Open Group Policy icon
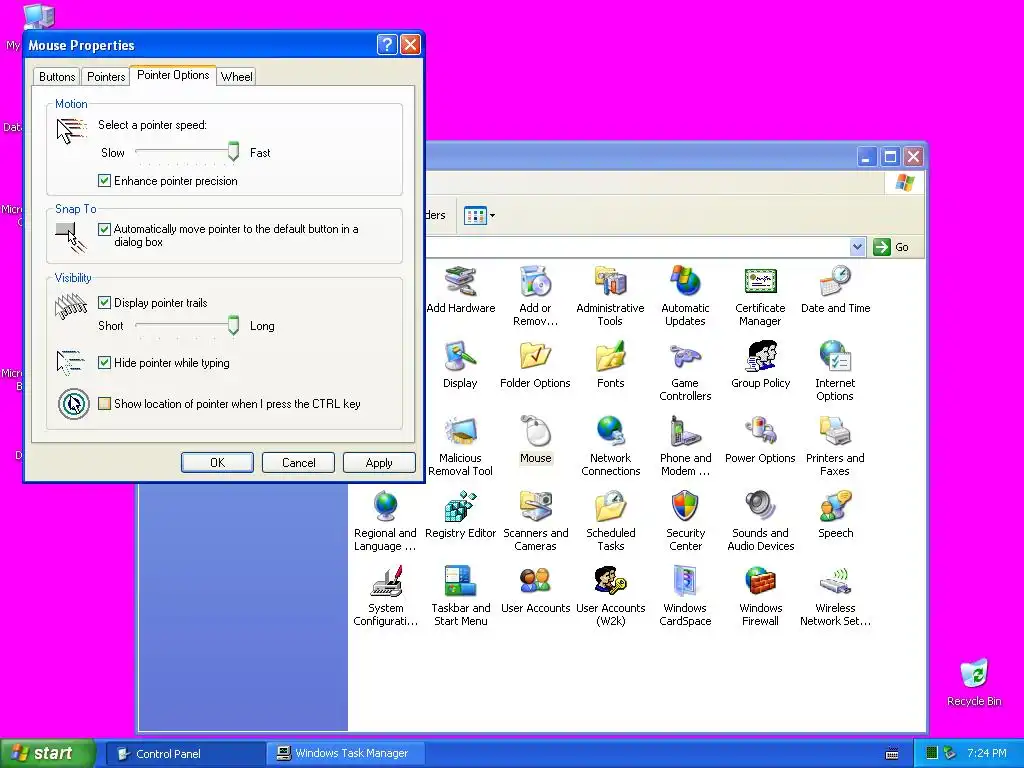Screen dimensions: 1024x768 click(760, 365)
